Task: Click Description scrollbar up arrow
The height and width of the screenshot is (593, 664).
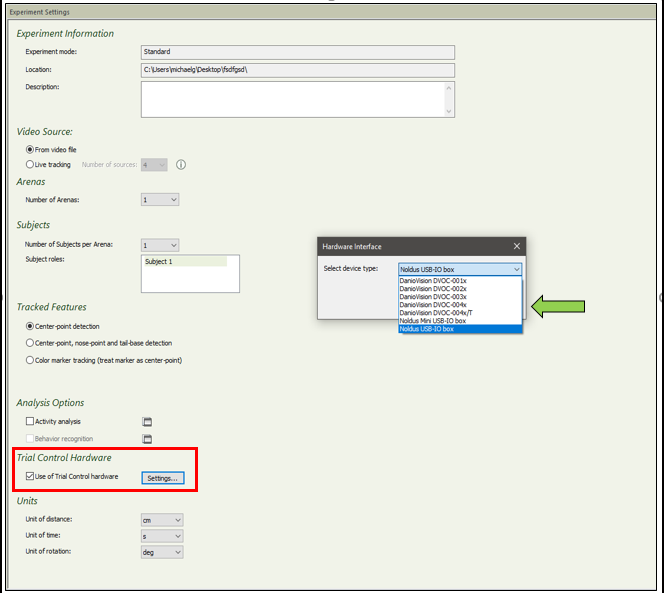Action: (449, 88)
